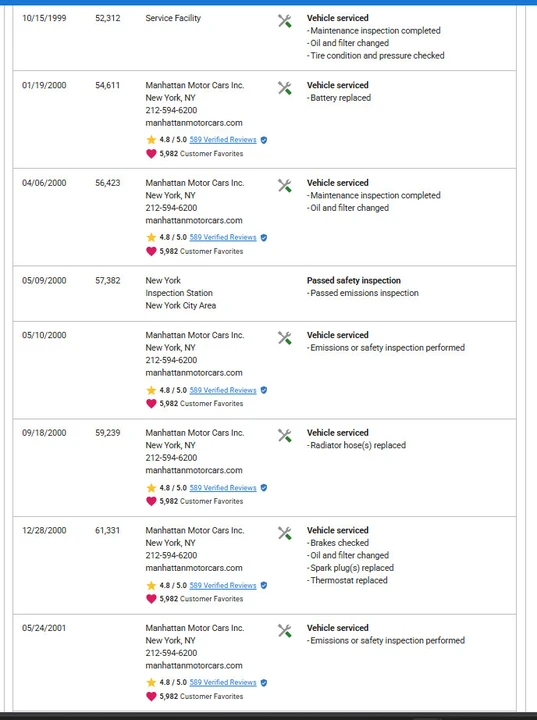This screenshot has width=537, height=720.
Task: Open 589 Verified Reviews link in 04/06/2000 entry
Action: click(223, 237)
